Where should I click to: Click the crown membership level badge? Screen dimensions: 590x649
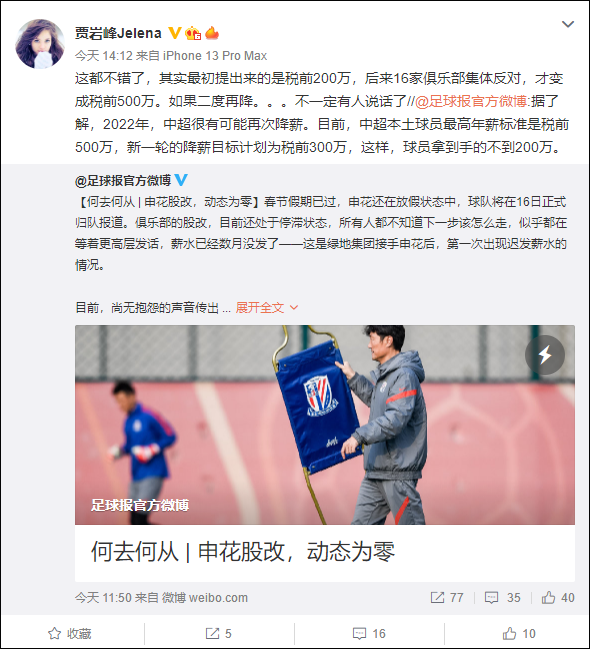click(193, 33)
